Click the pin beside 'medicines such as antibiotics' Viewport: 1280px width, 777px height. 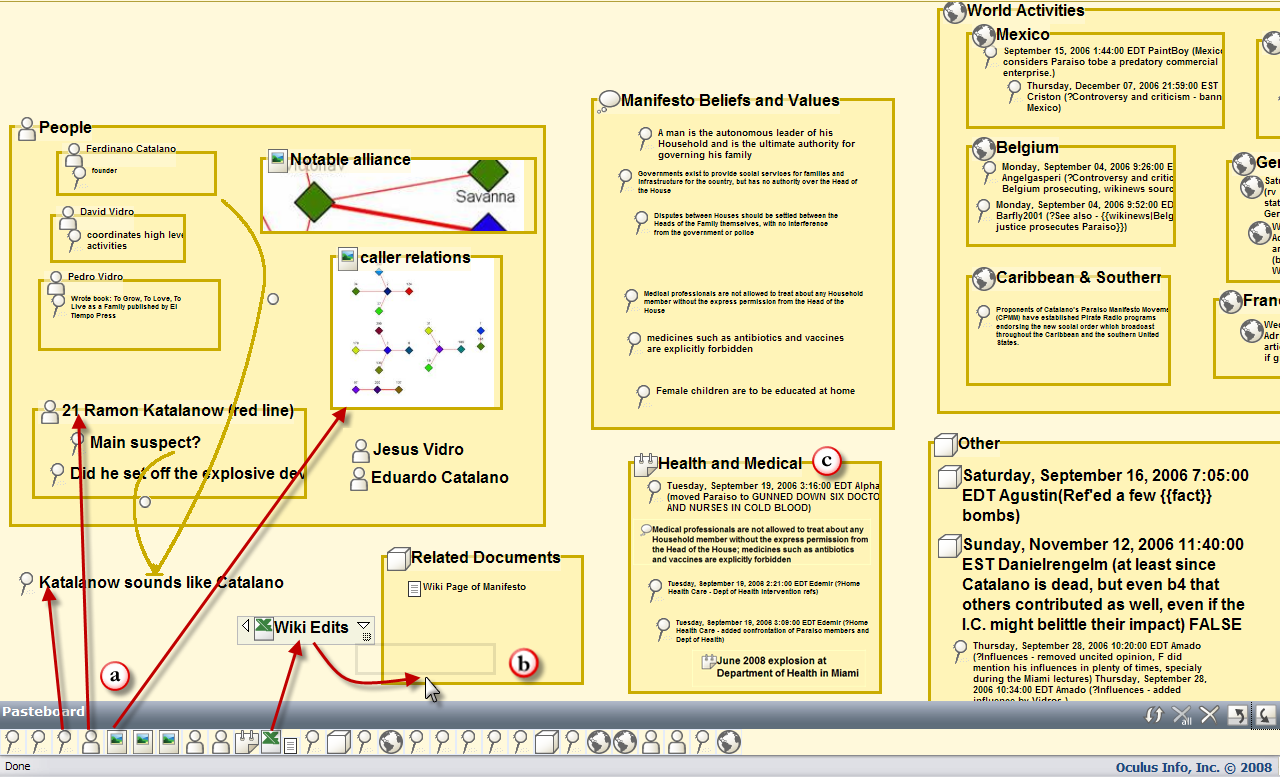tap(633, 343)
